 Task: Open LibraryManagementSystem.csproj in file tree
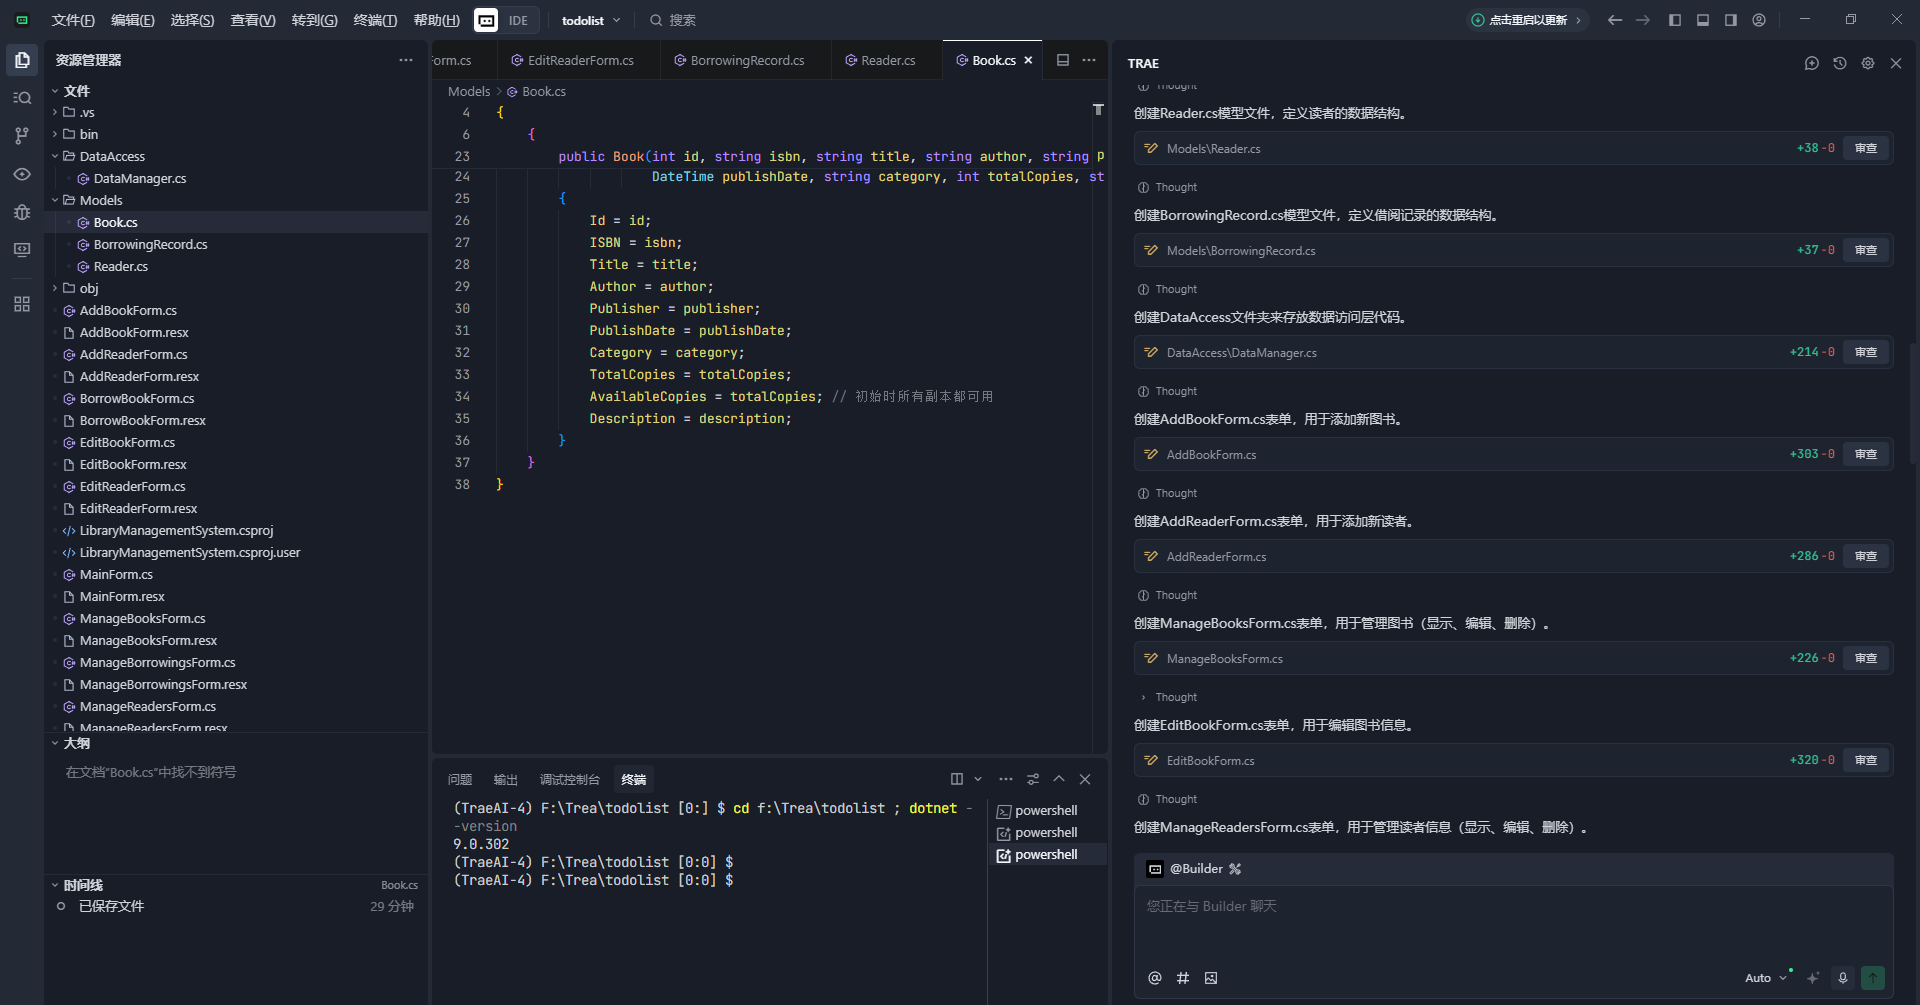(176, 531)
